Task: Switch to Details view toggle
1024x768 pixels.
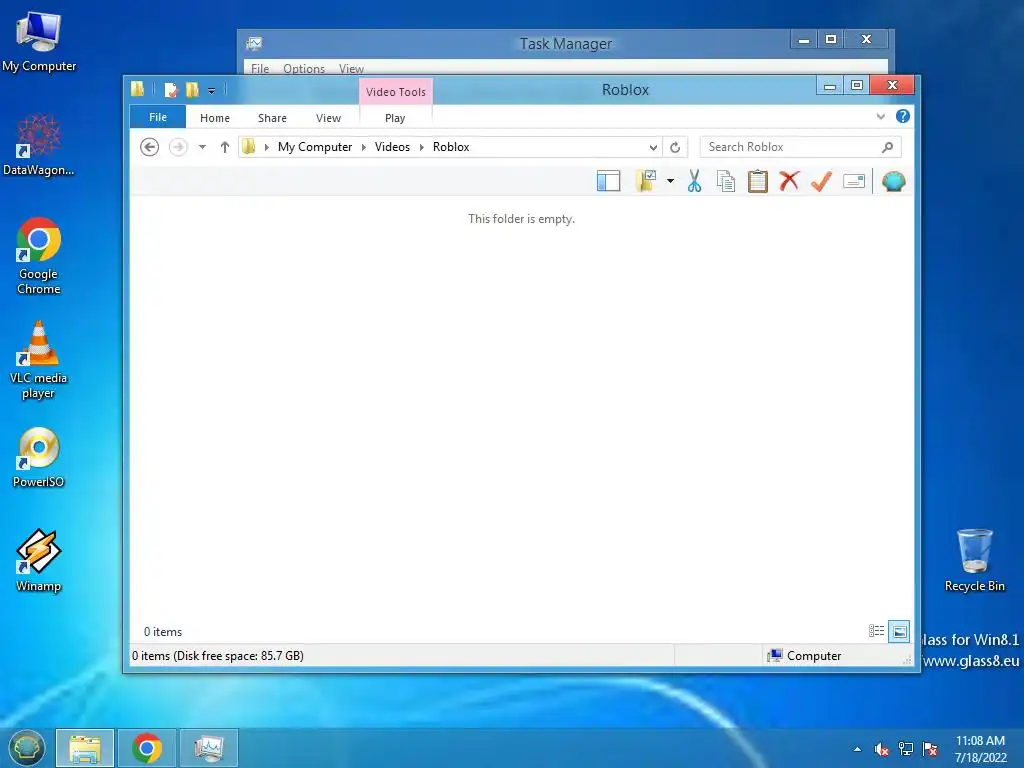Action: (x=876, y=631)
